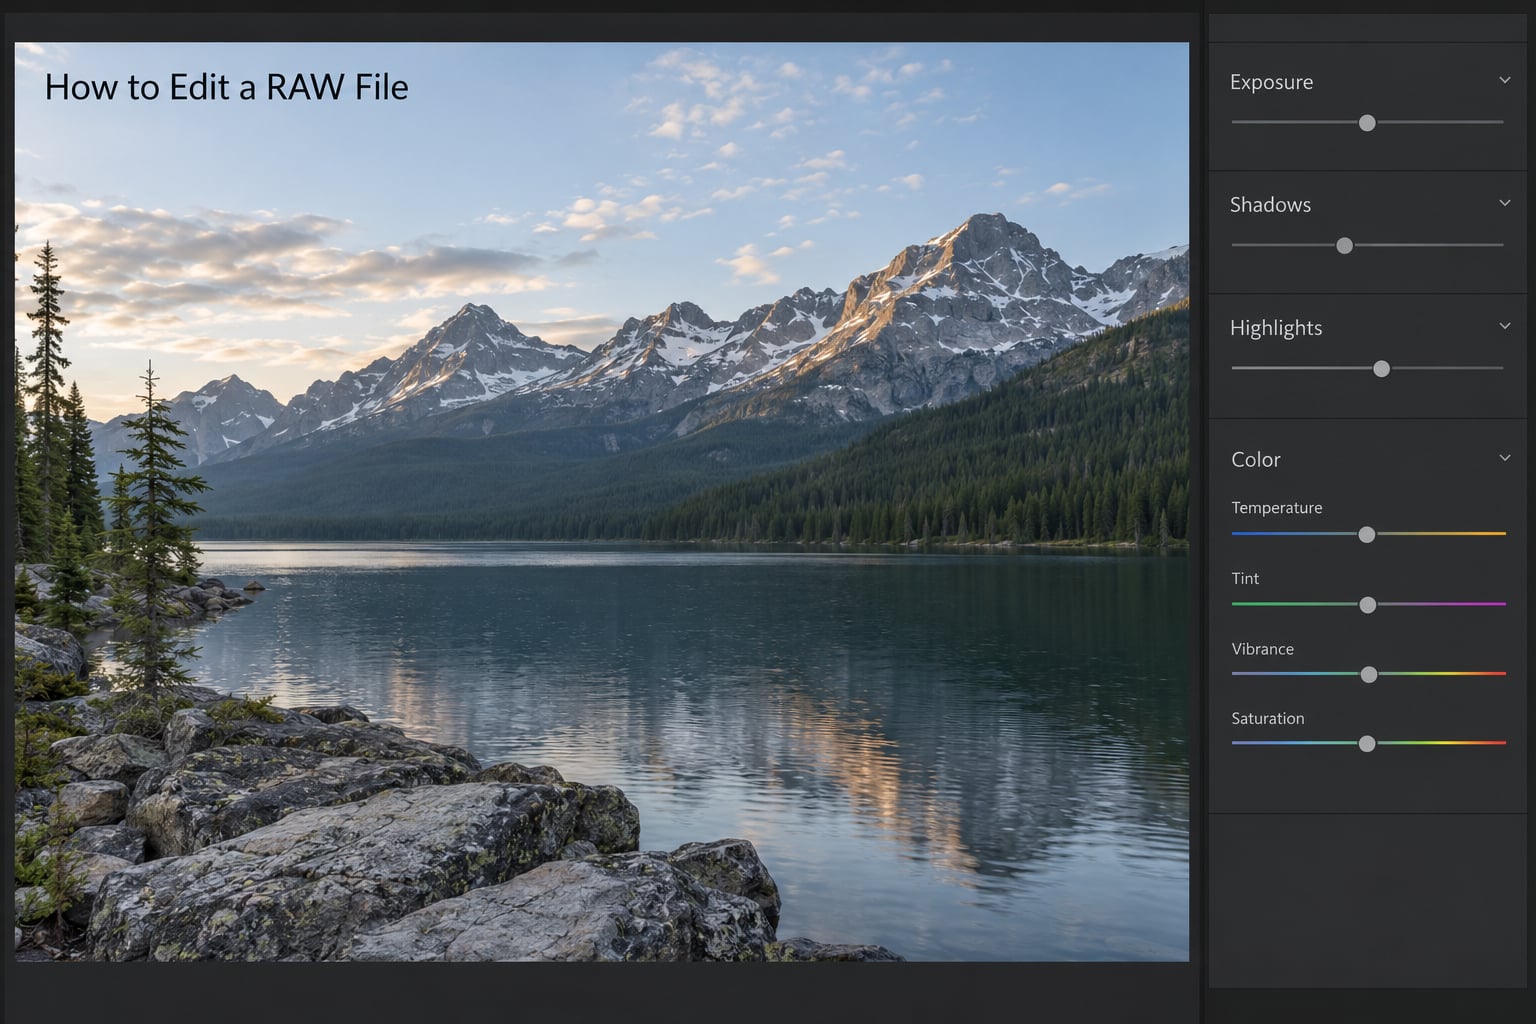Viewport: 1536px width, 1024px height.
Task: Click the Temperature slider handle
Action: click(x=1367, y=535)
